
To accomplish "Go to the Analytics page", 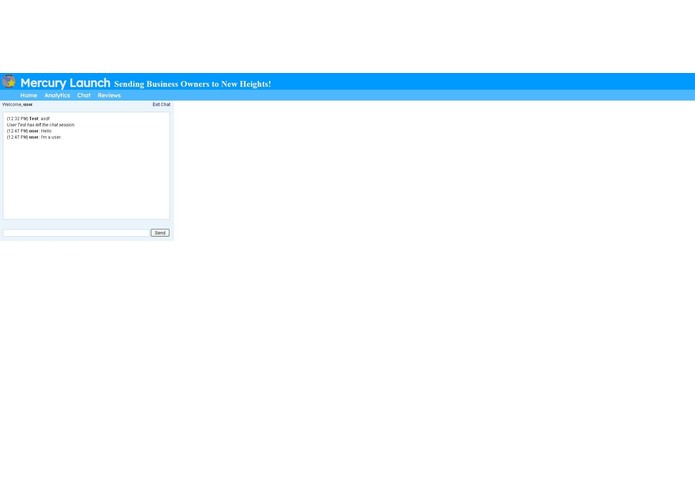I will tap(57, 95).
